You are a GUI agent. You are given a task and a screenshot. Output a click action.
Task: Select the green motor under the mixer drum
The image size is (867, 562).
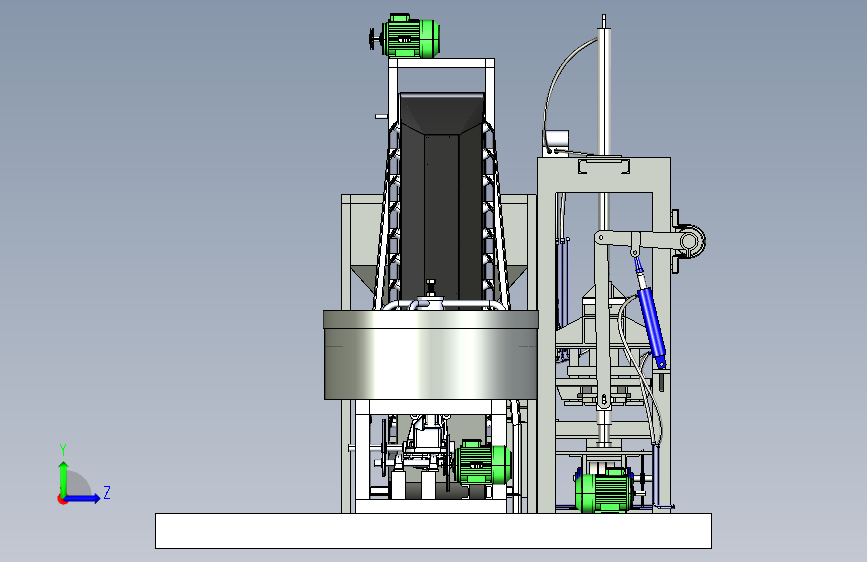[483, 464]
